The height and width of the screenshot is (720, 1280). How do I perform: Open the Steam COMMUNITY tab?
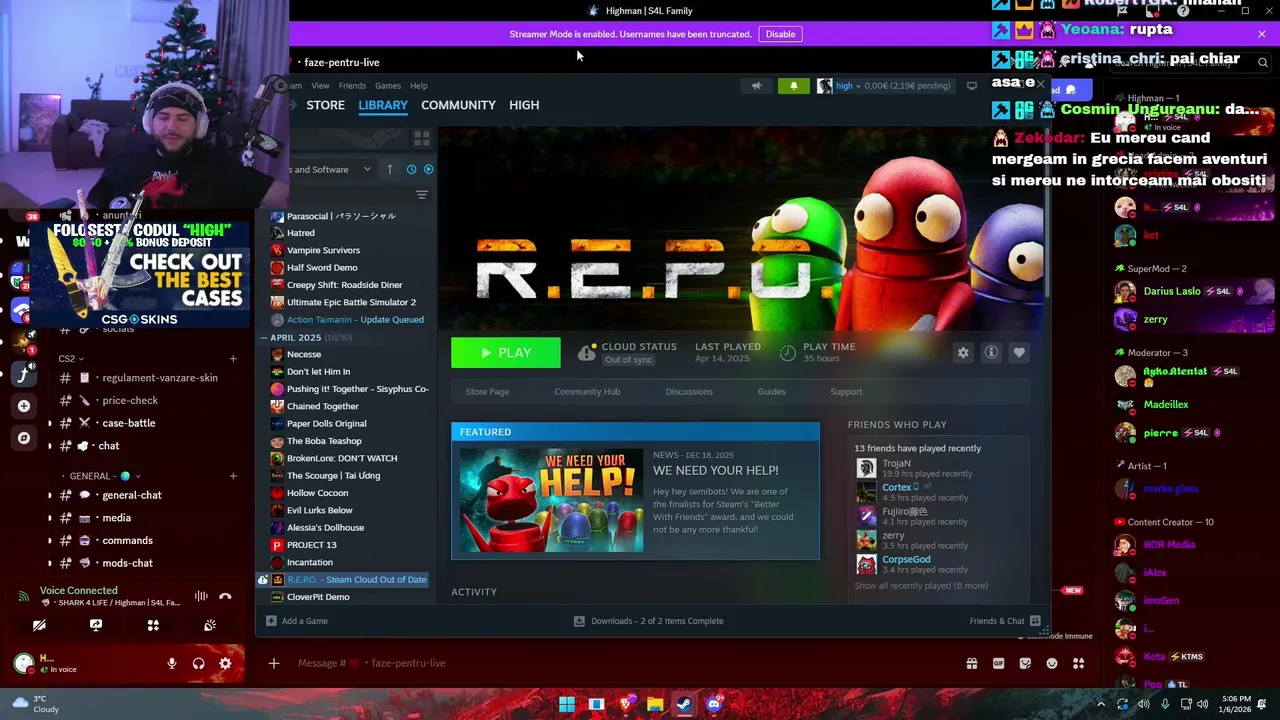[458, 105]
